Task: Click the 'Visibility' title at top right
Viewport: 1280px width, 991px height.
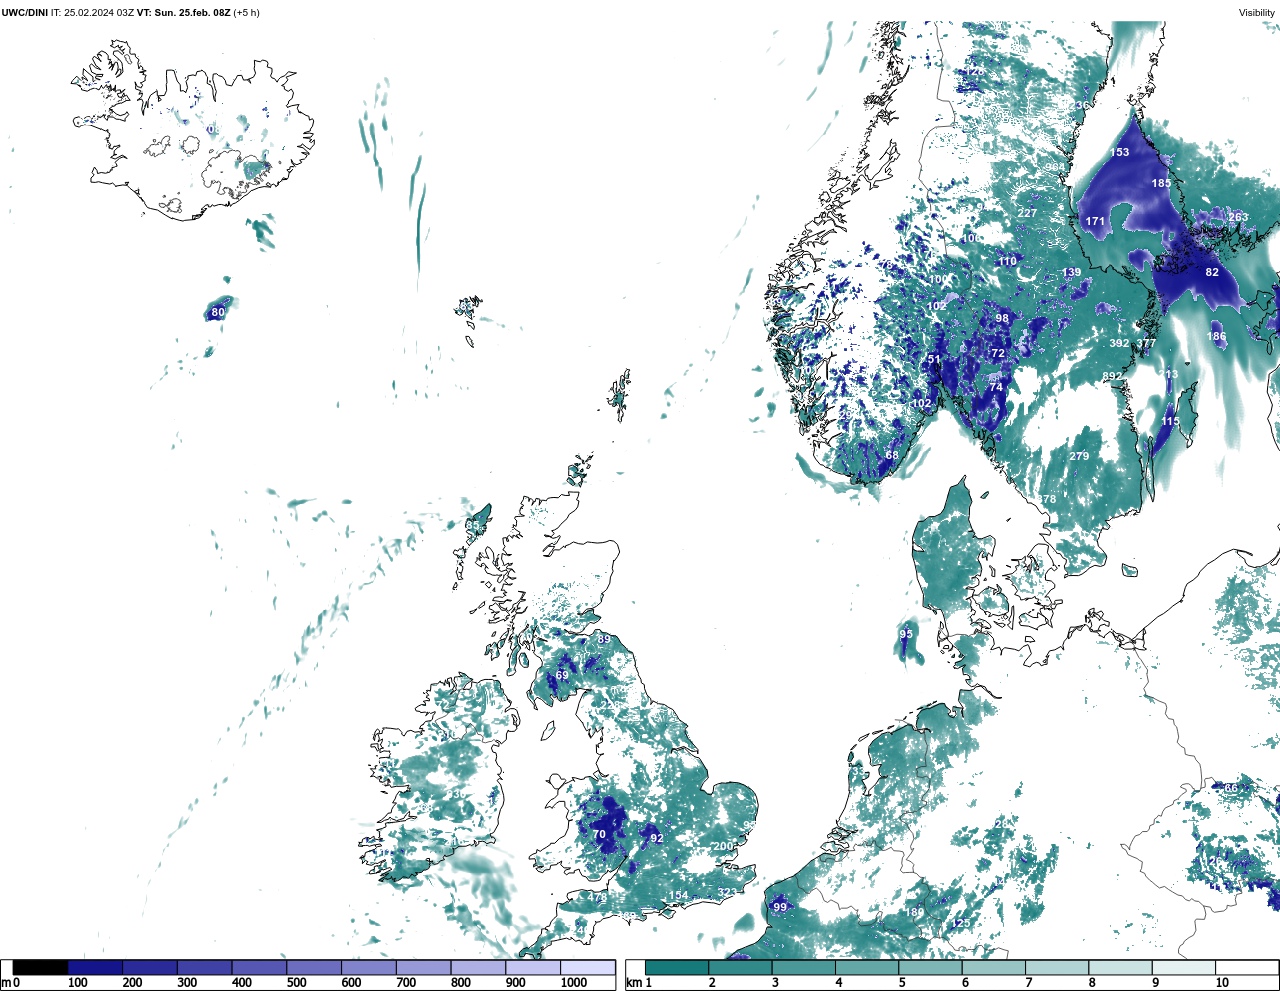Action: pyautogui.click(x=1257, y=13)
